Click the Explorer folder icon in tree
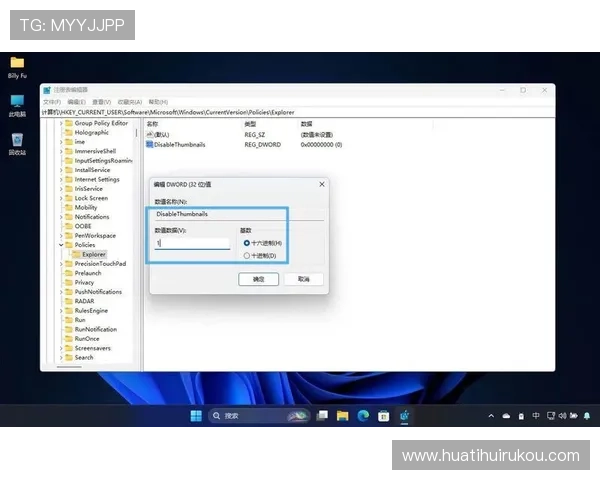Screen dimensions: 600x480 tap(77, 254)
